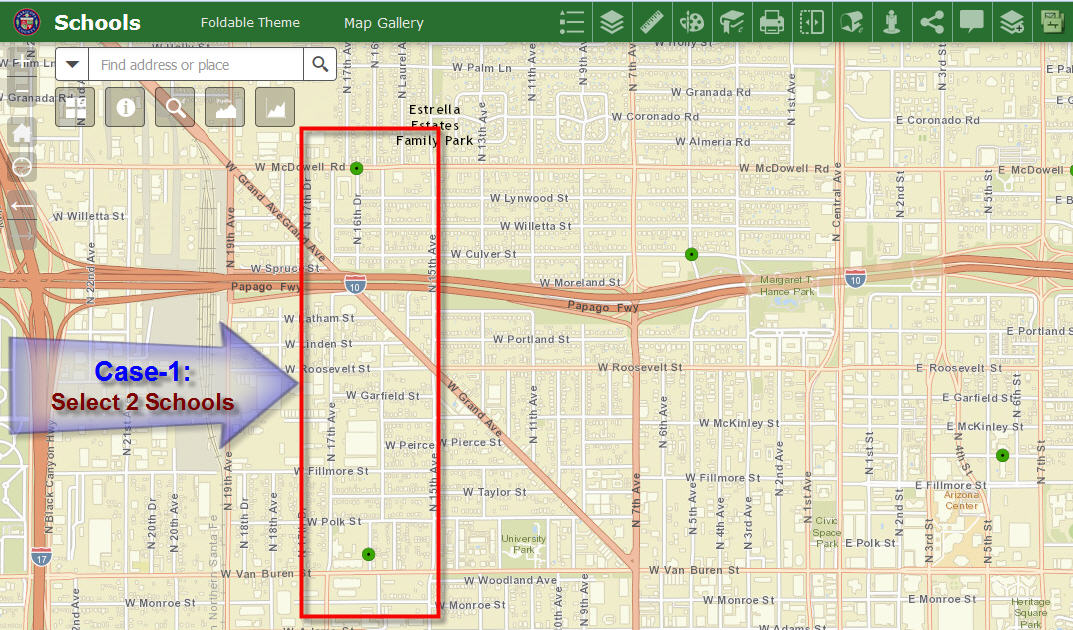Expand the search source dropdown arrow
Screen dimensions: 1073x630
[72, 64]
